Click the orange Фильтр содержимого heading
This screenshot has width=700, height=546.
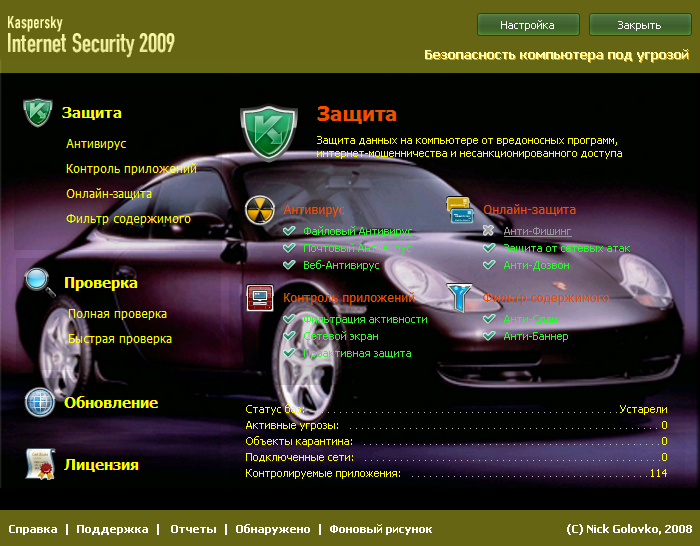546,298
